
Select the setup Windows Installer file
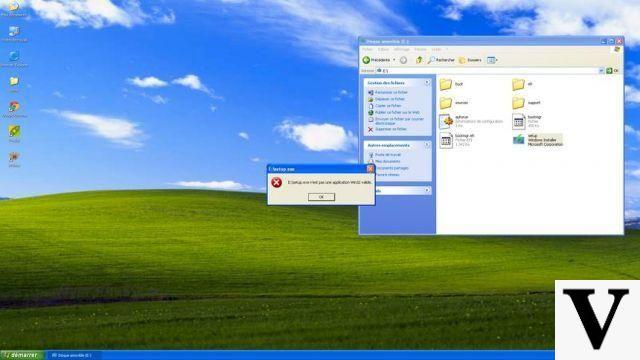point(538,140)
